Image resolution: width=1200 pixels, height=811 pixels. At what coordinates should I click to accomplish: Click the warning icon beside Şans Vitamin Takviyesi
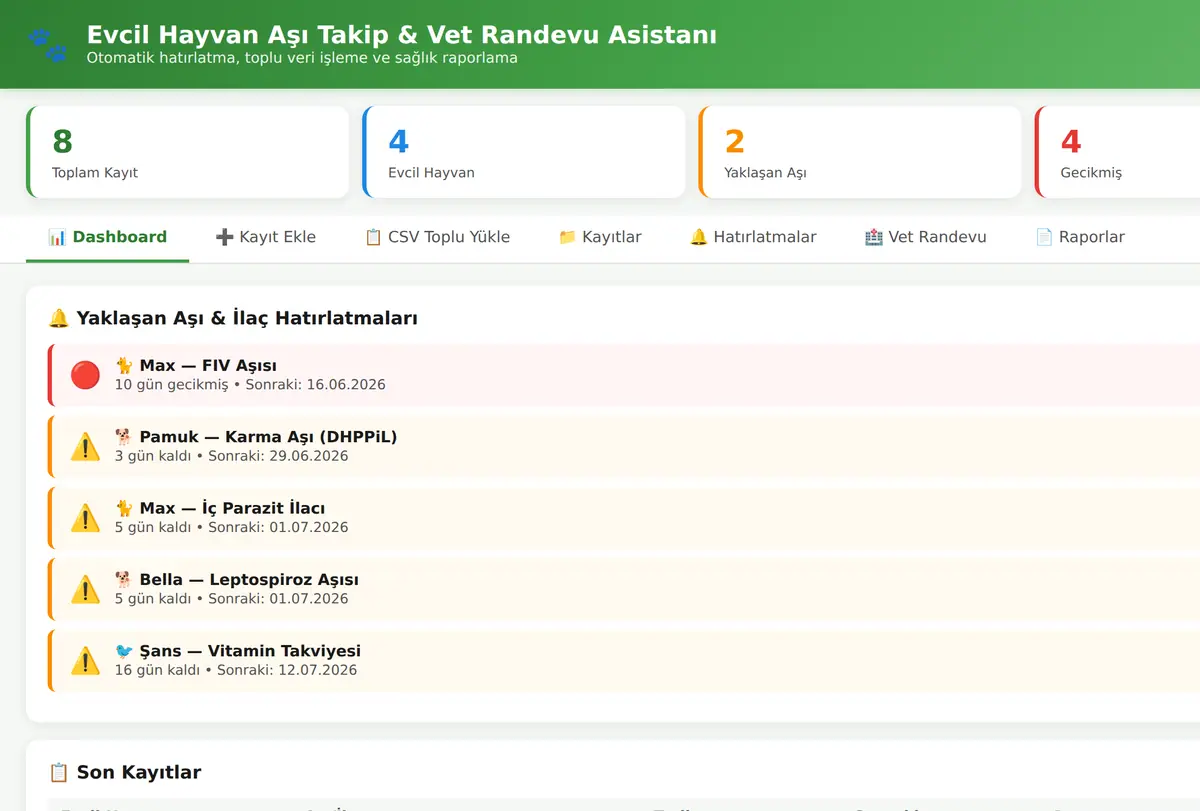[85, 660]
